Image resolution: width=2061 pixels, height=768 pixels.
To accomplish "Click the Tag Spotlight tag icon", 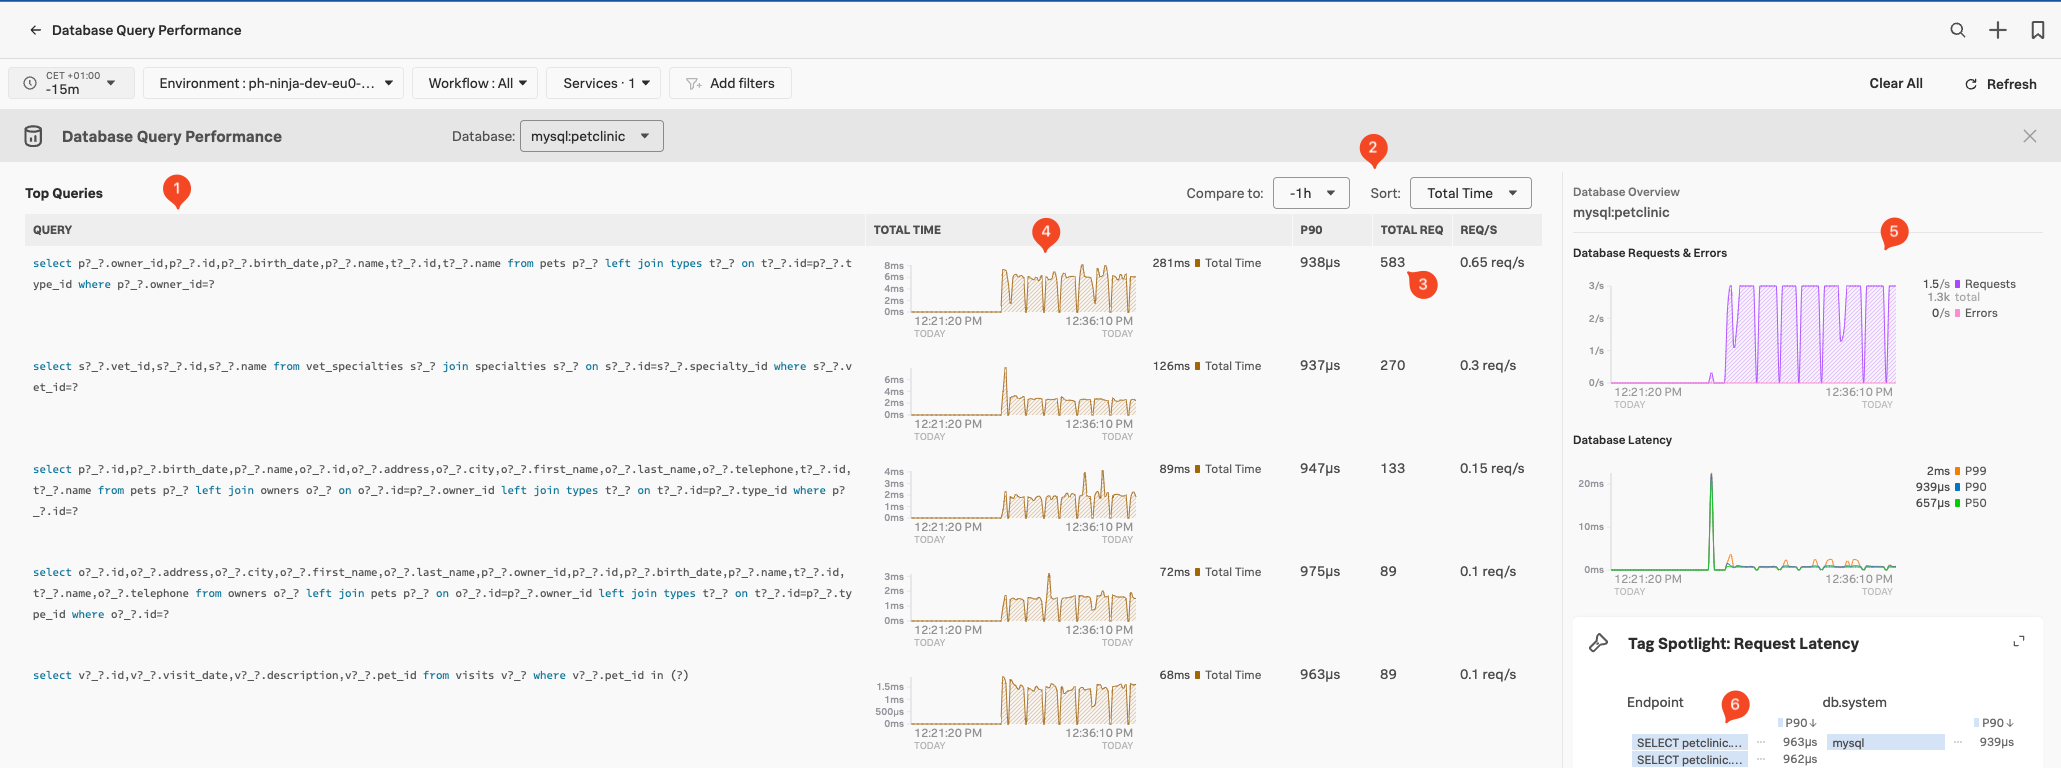I will coord(1599,643).
